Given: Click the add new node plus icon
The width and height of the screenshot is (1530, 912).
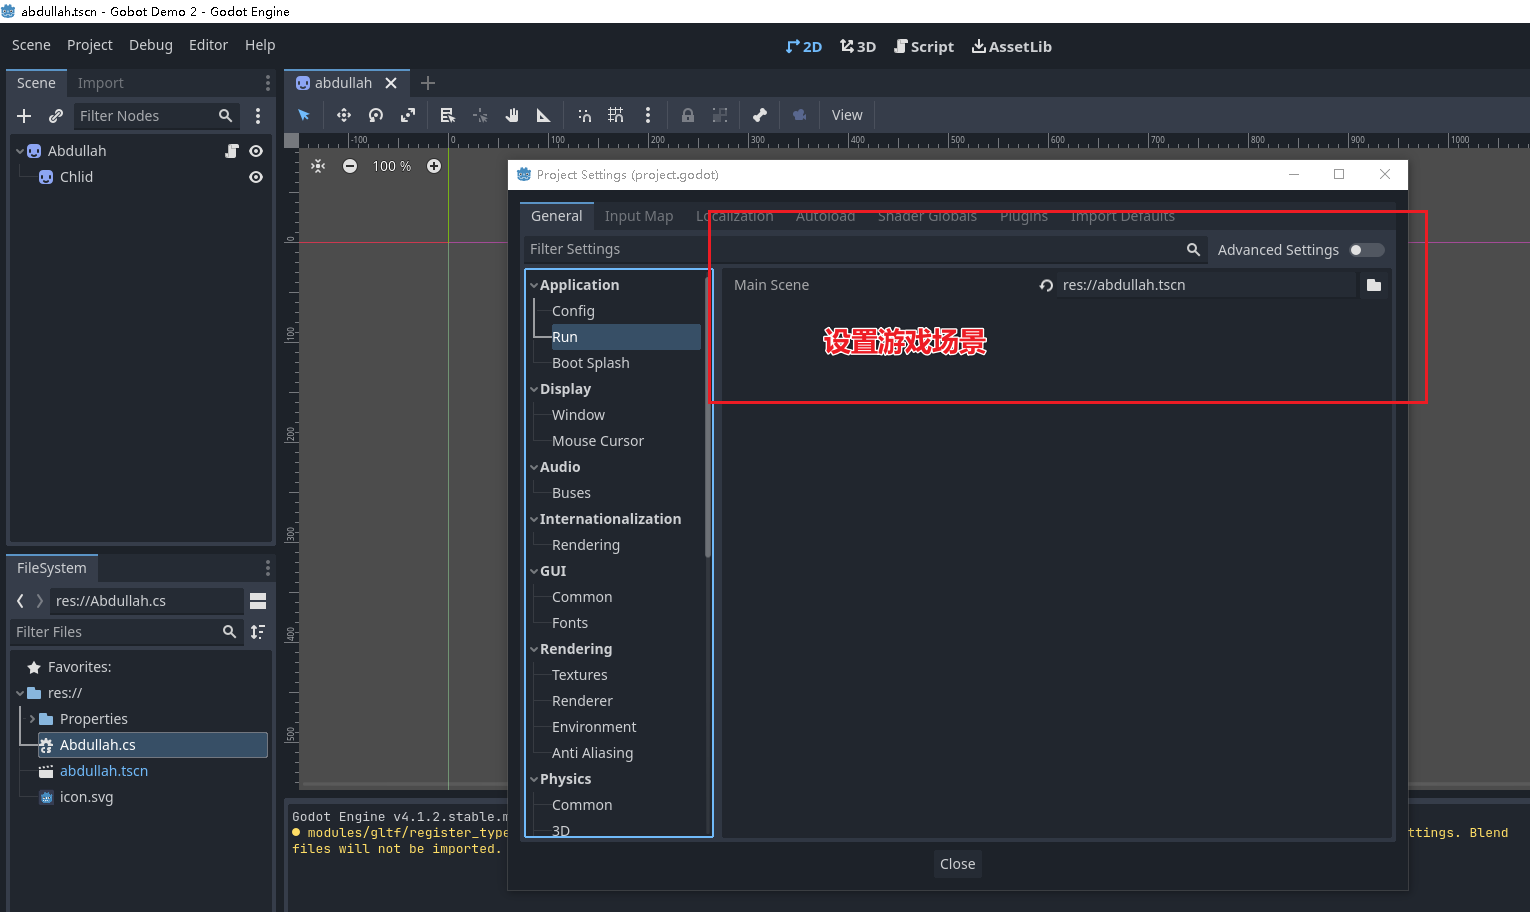Looking at the screenshot, I should coord(24,116).
